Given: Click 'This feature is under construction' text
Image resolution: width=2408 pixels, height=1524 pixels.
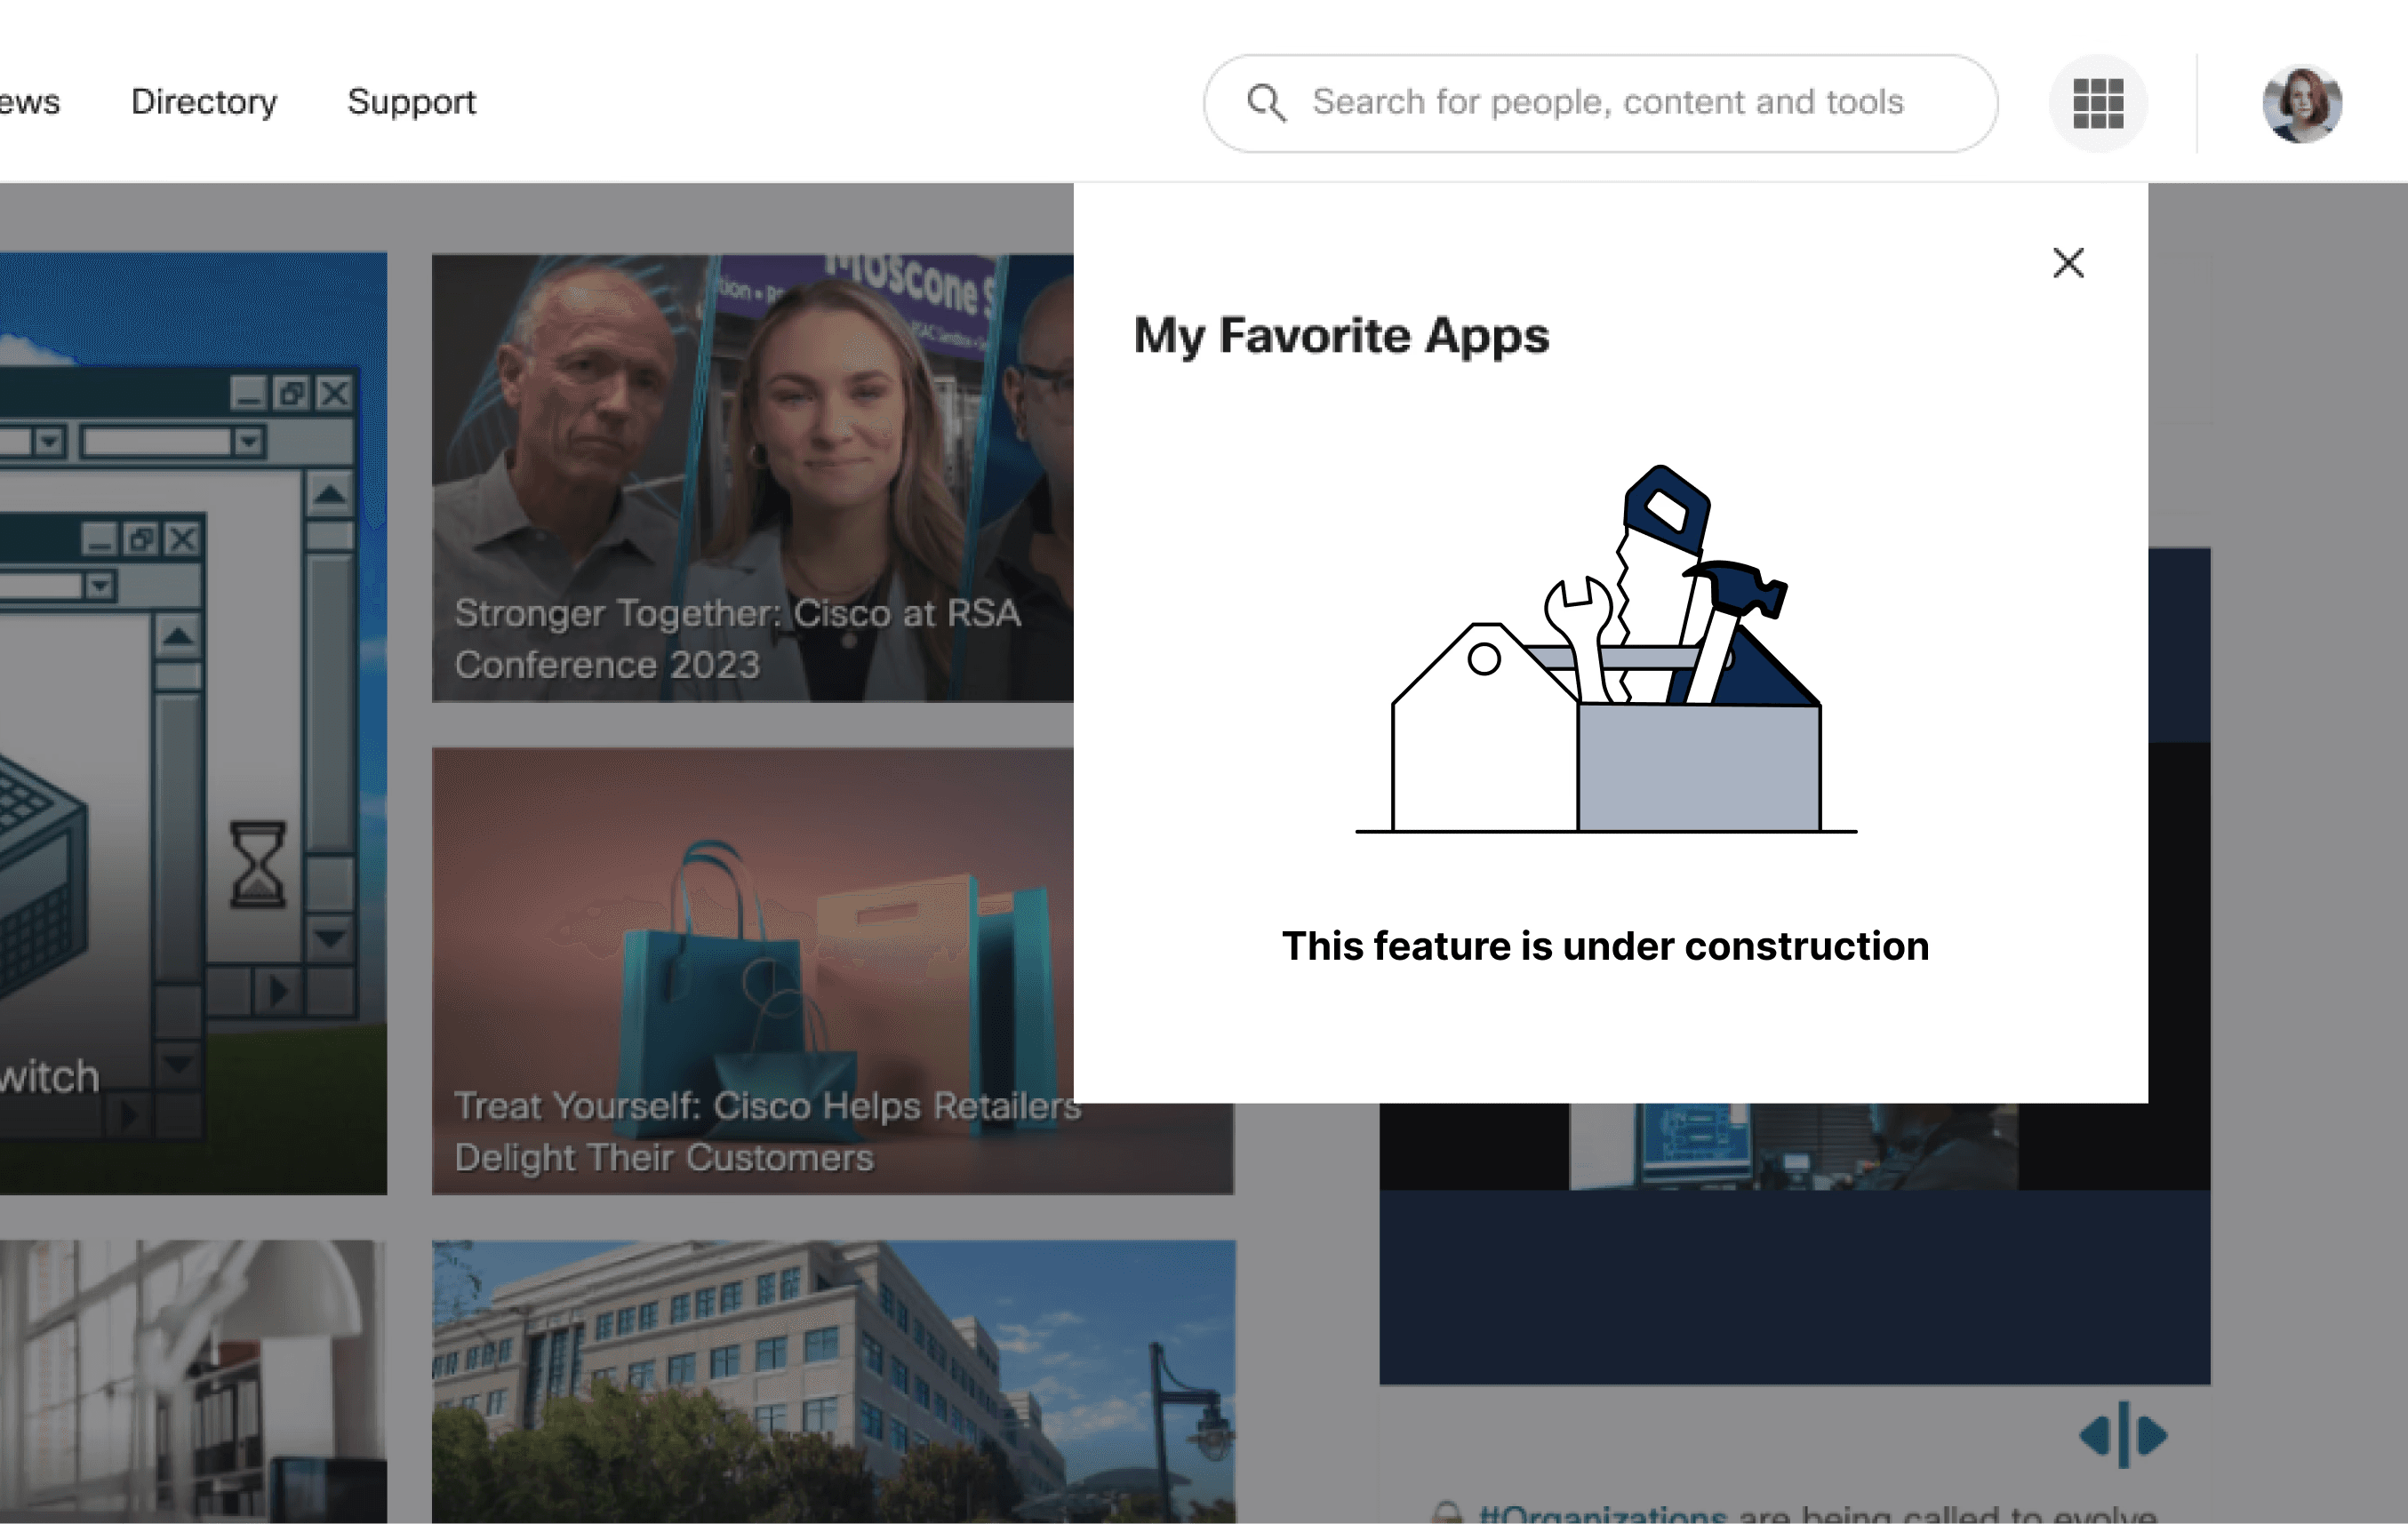Looking at the screenshot, I should point(1605,946).
